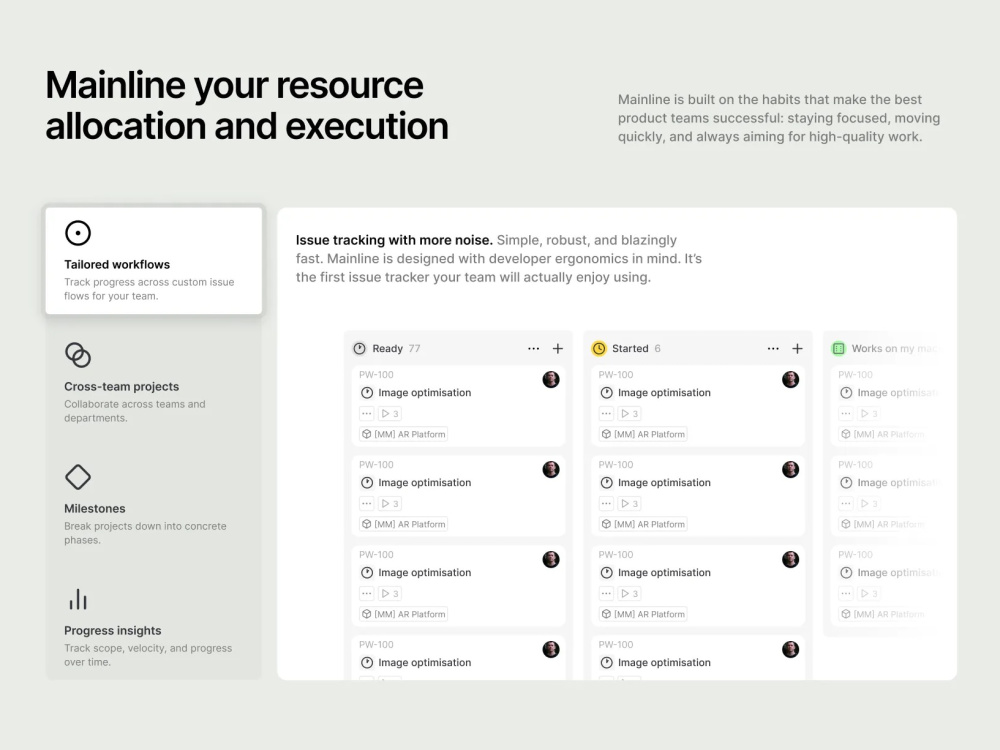Screen dimensions: 1000x750
Task: Open first Image optimisation card in Works column
Action: [886, 406]
